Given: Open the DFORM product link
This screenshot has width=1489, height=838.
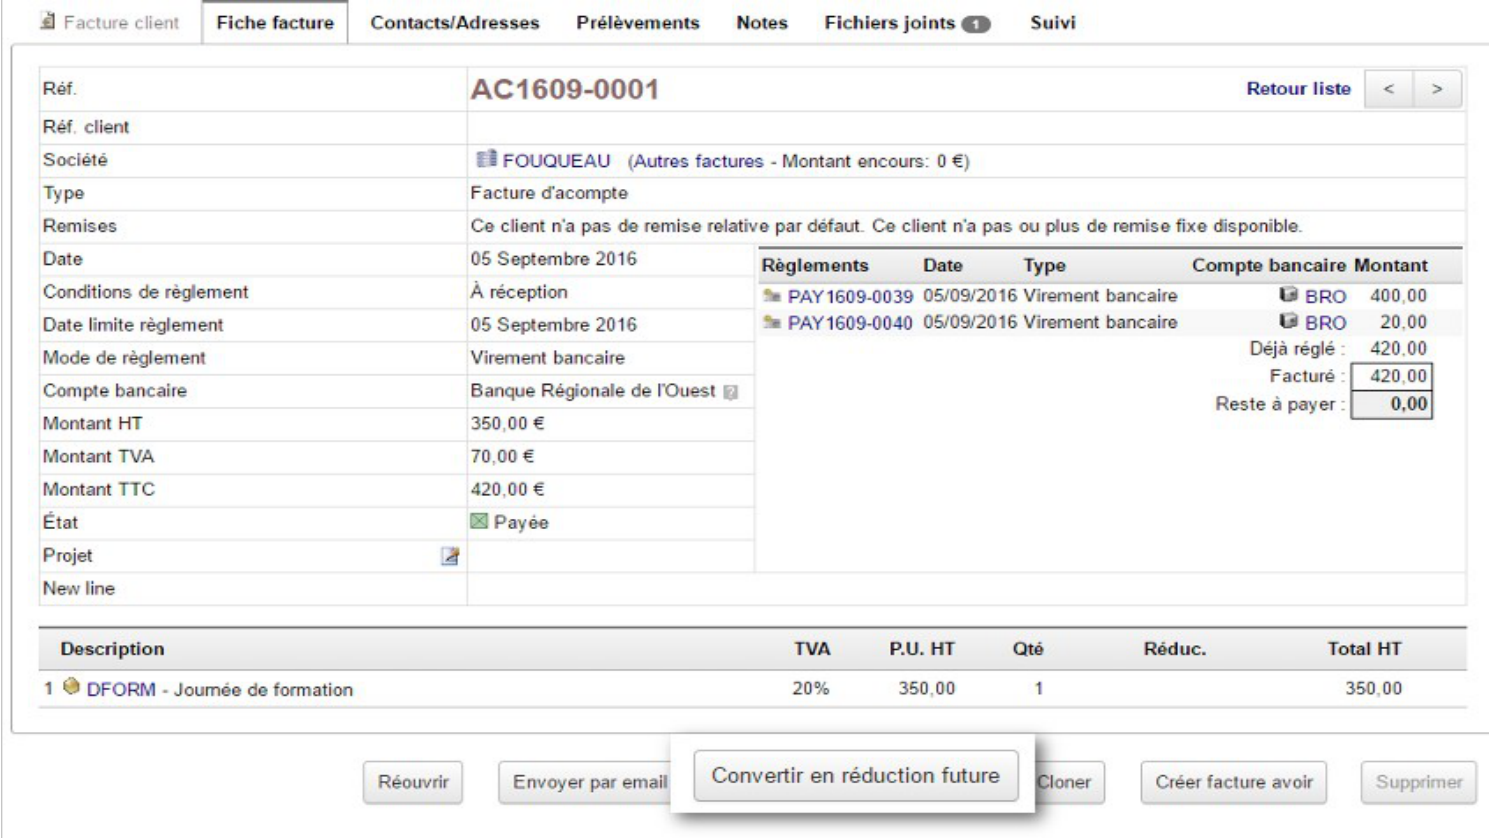Looking at the screenshot, I should (121, 689).
